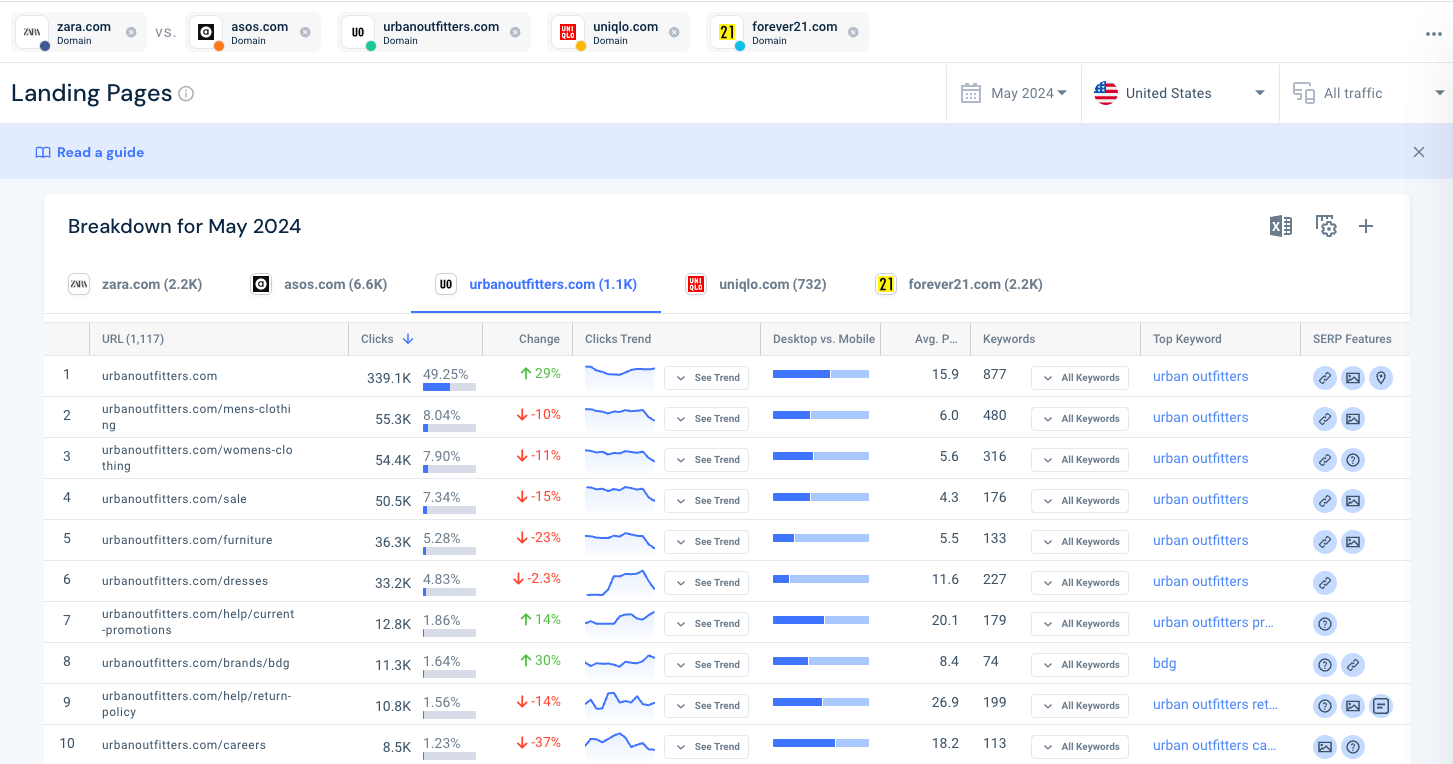Image resolution: width=1453 pixels, height=764 pixels.
Task: Remove asos.com from comparison
Action: click(305, 32)
